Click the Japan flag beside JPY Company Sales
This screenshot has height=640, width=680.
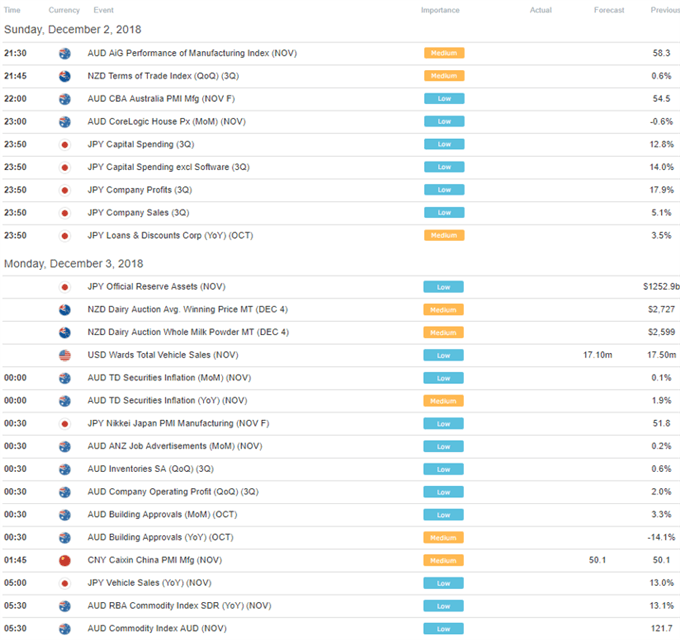(65, 213)
